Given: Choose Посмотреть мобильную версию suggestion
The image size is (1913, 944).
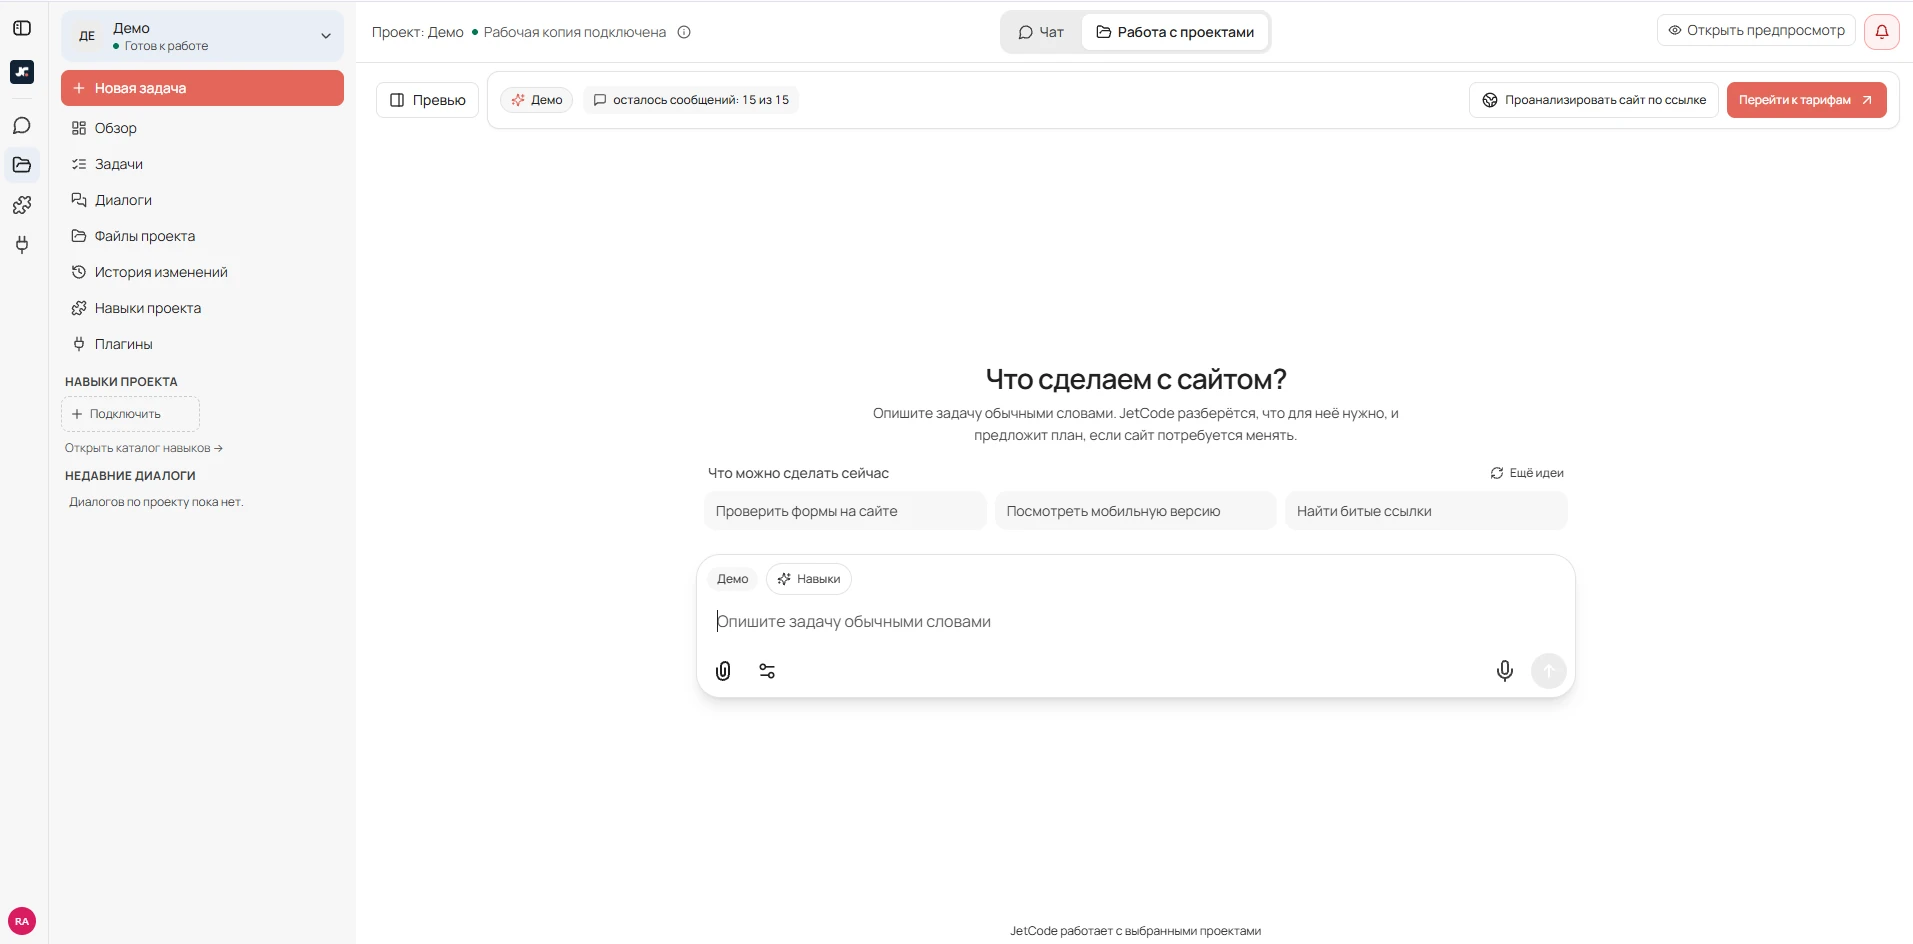Looking at the screenshot, I should [1135, 511].
